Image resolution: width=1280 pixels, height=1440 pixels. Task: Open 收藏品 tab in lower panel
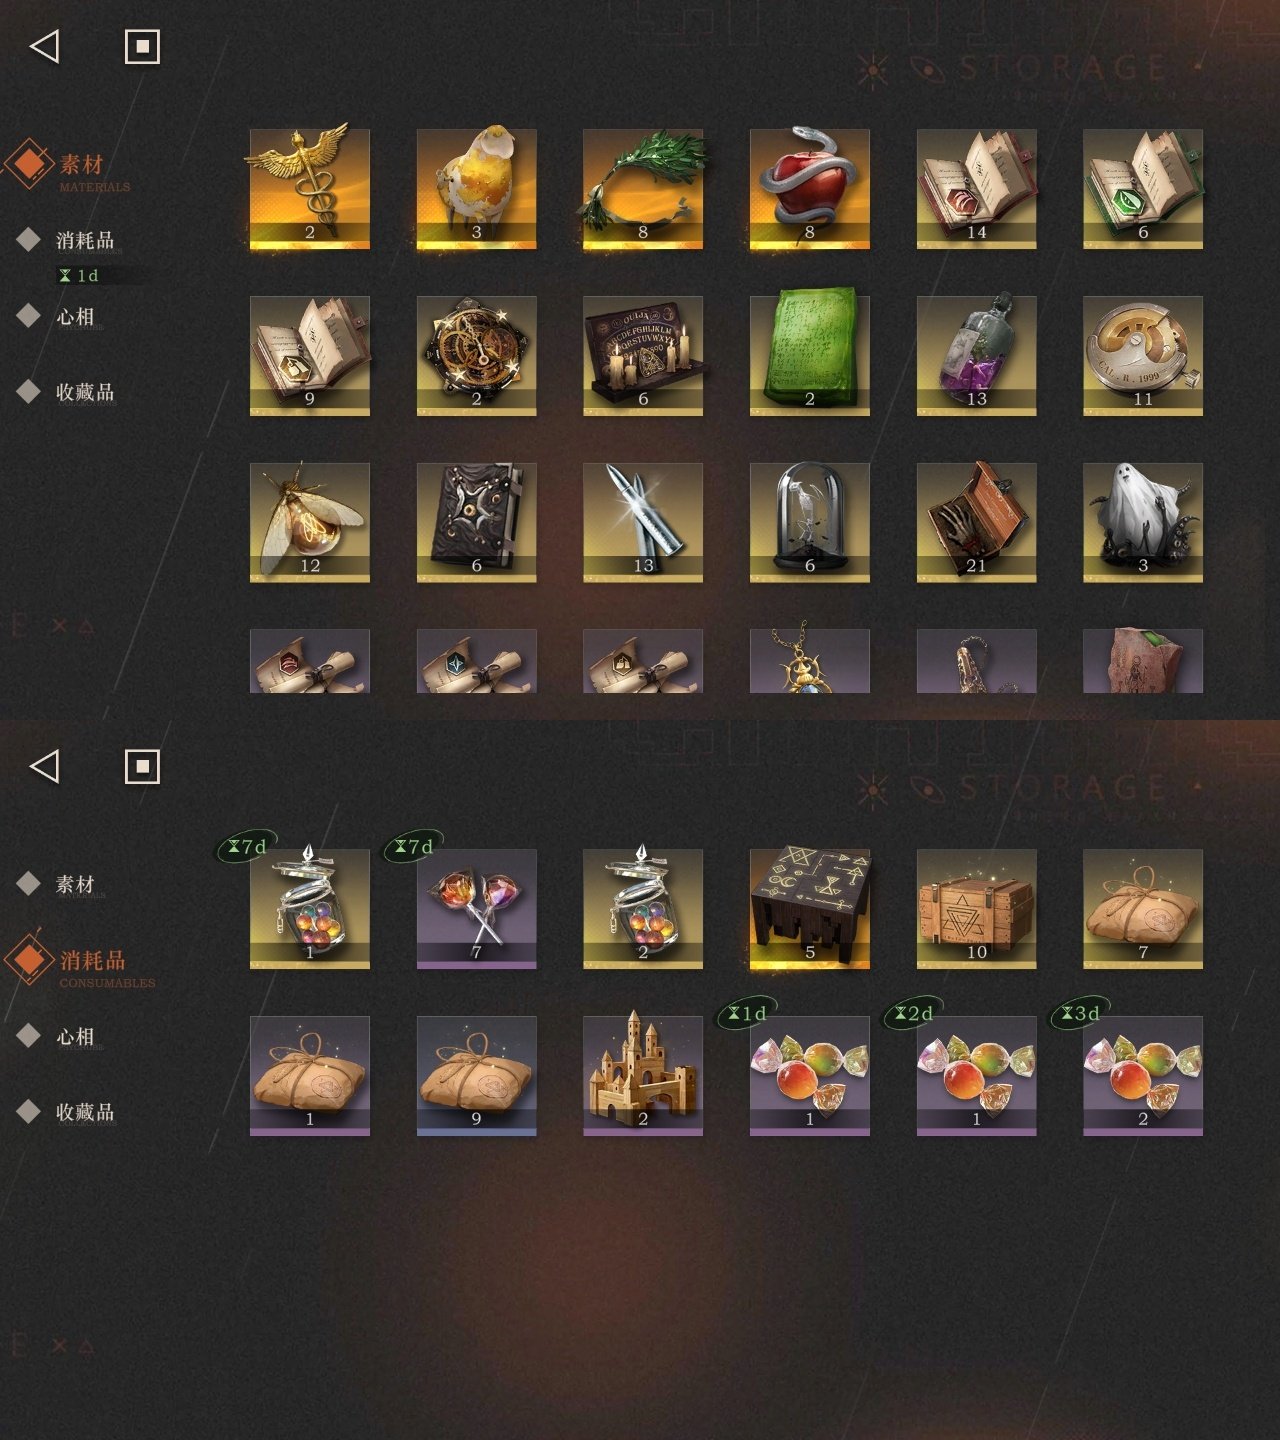click(x=85, y=1112)
